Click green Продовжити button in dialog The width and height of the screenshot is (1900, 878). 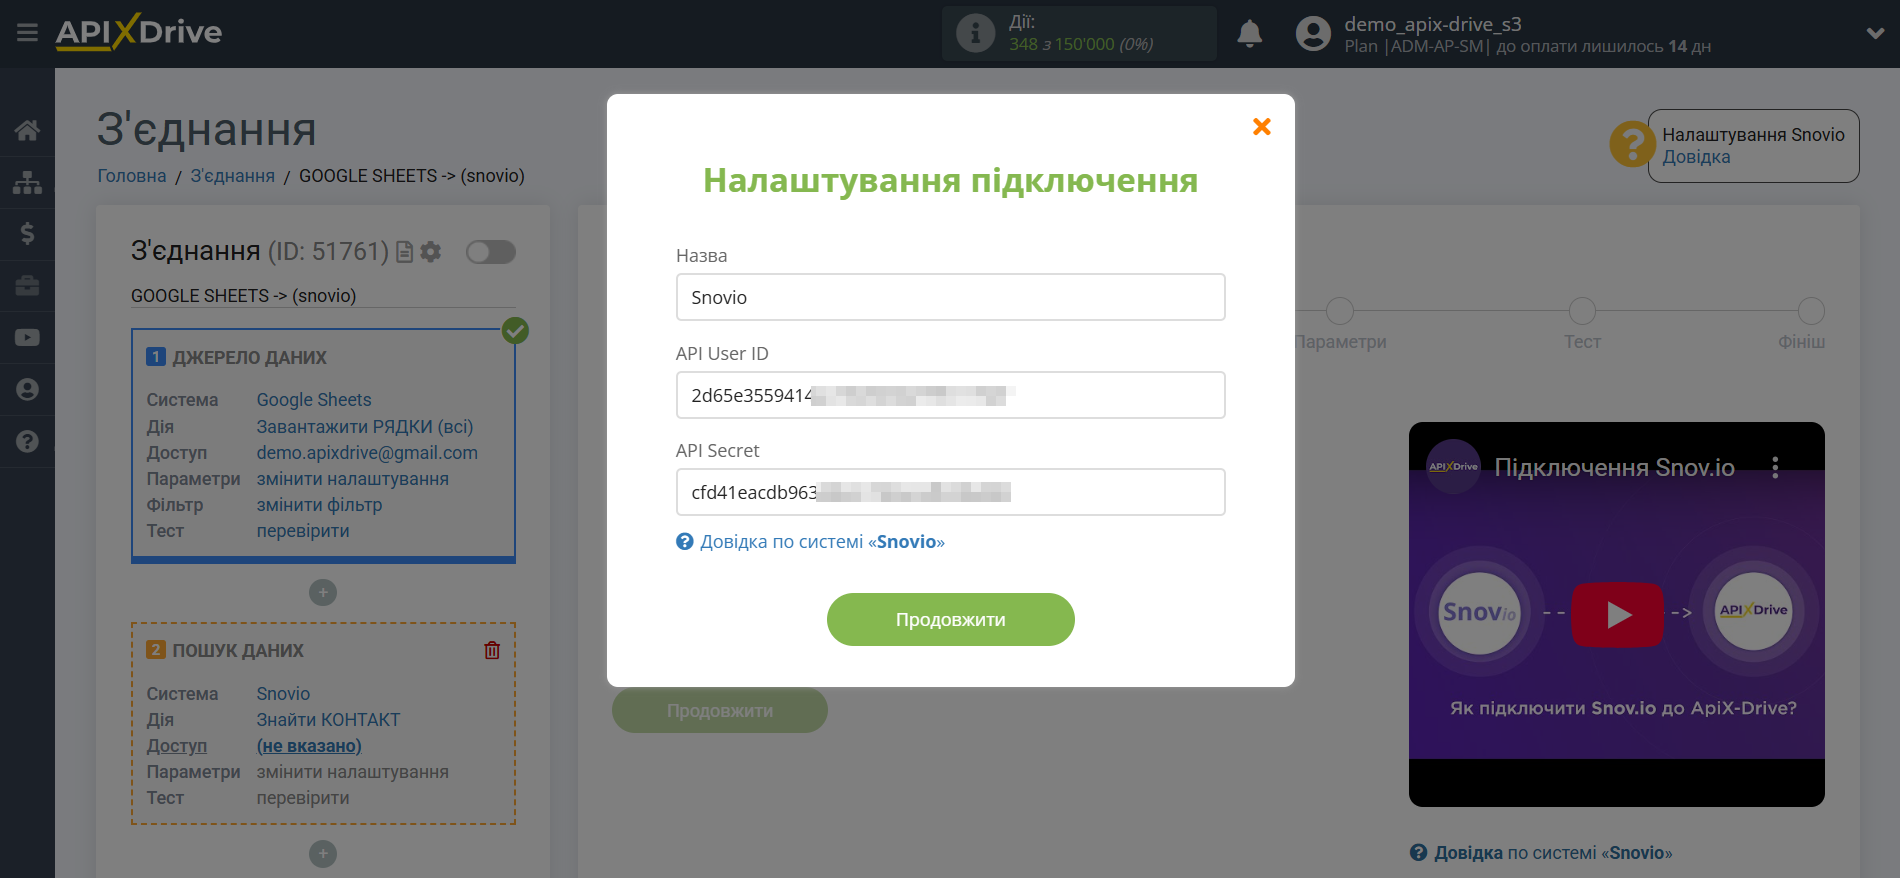point(950,619)
